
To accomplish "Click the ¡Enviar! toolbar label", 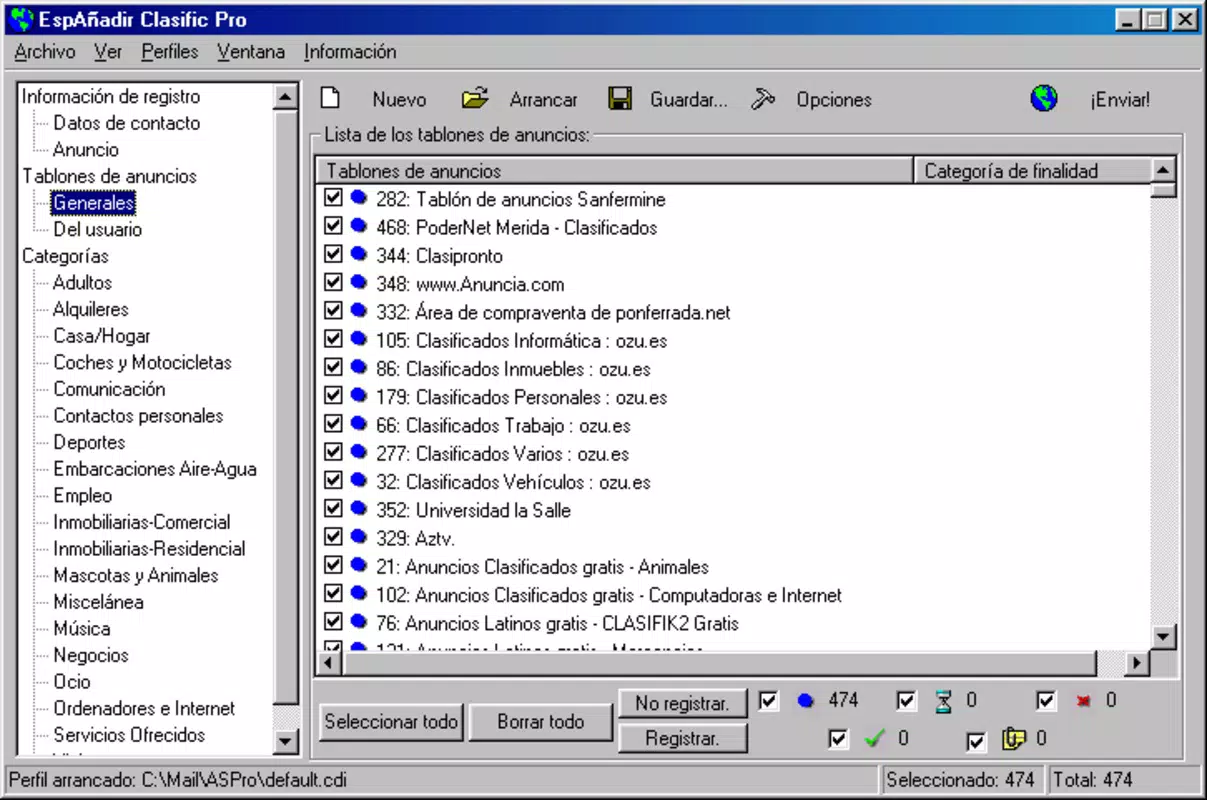I will click(1120, 100).
